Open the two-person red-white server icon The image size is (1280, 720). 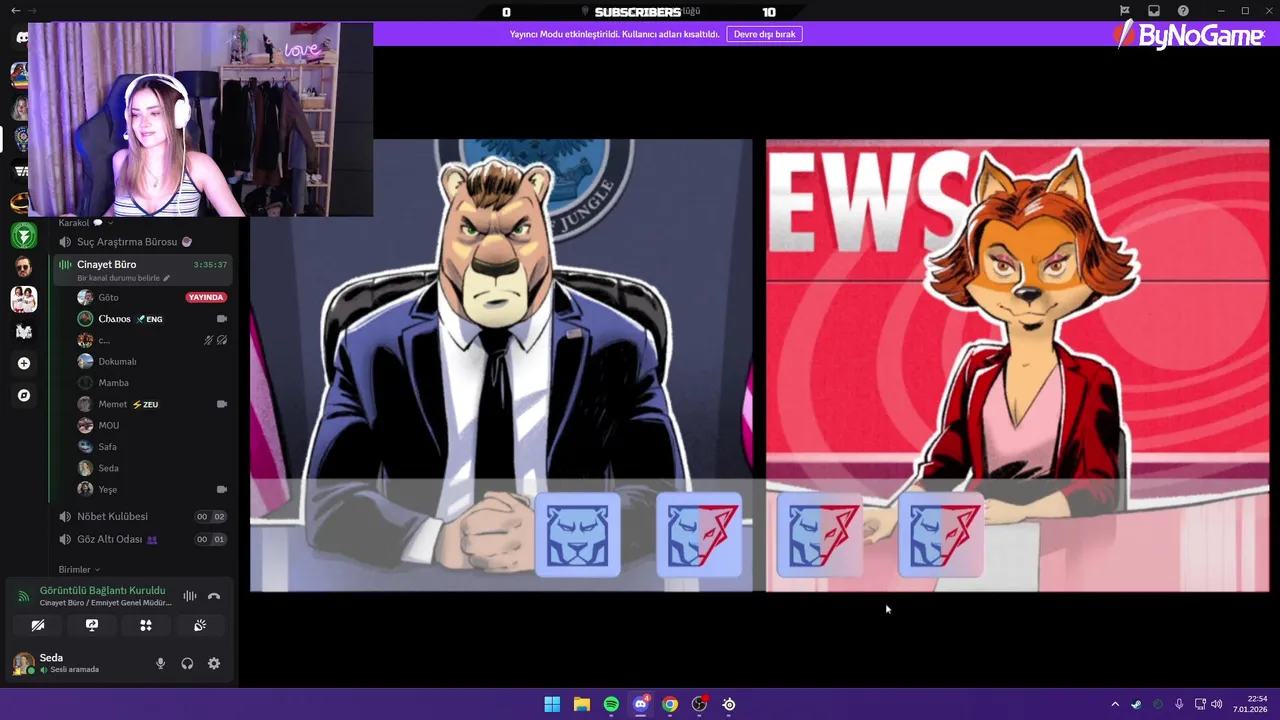click(x=24, y=299)
